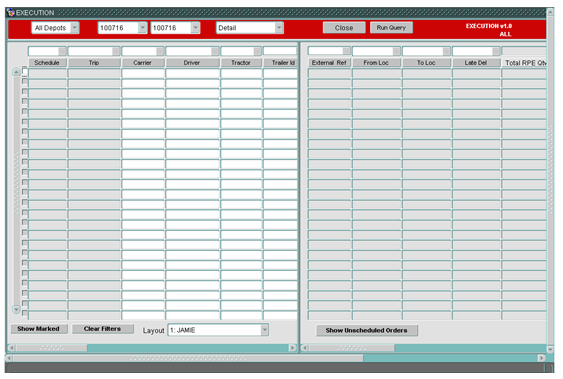Click the left panel's horizontal scrollbar thumb
Image resolution: width=563 pixels, height=379 pixels.
(51, 347)
